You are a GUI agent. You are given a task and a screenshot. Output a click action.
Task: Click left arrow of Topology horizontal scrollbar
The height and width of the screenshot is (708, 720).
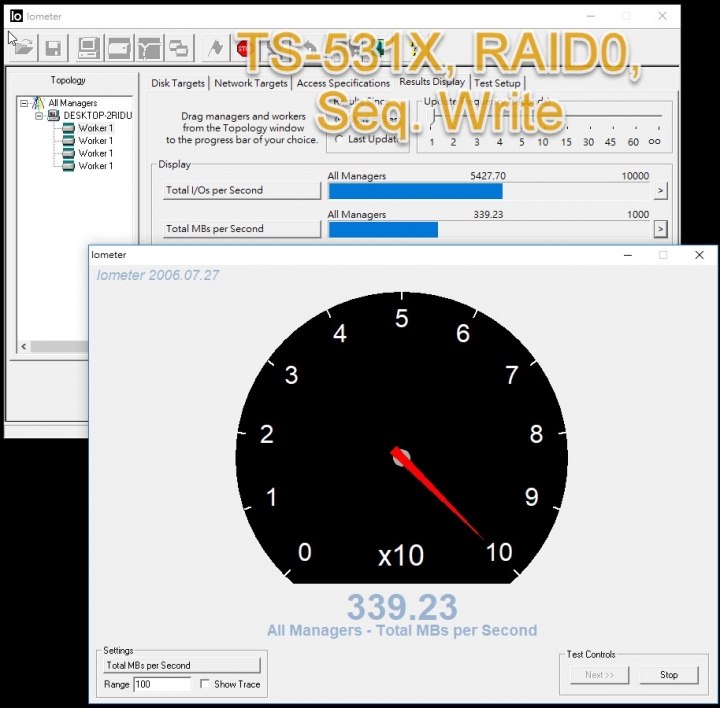pos(24,347)
